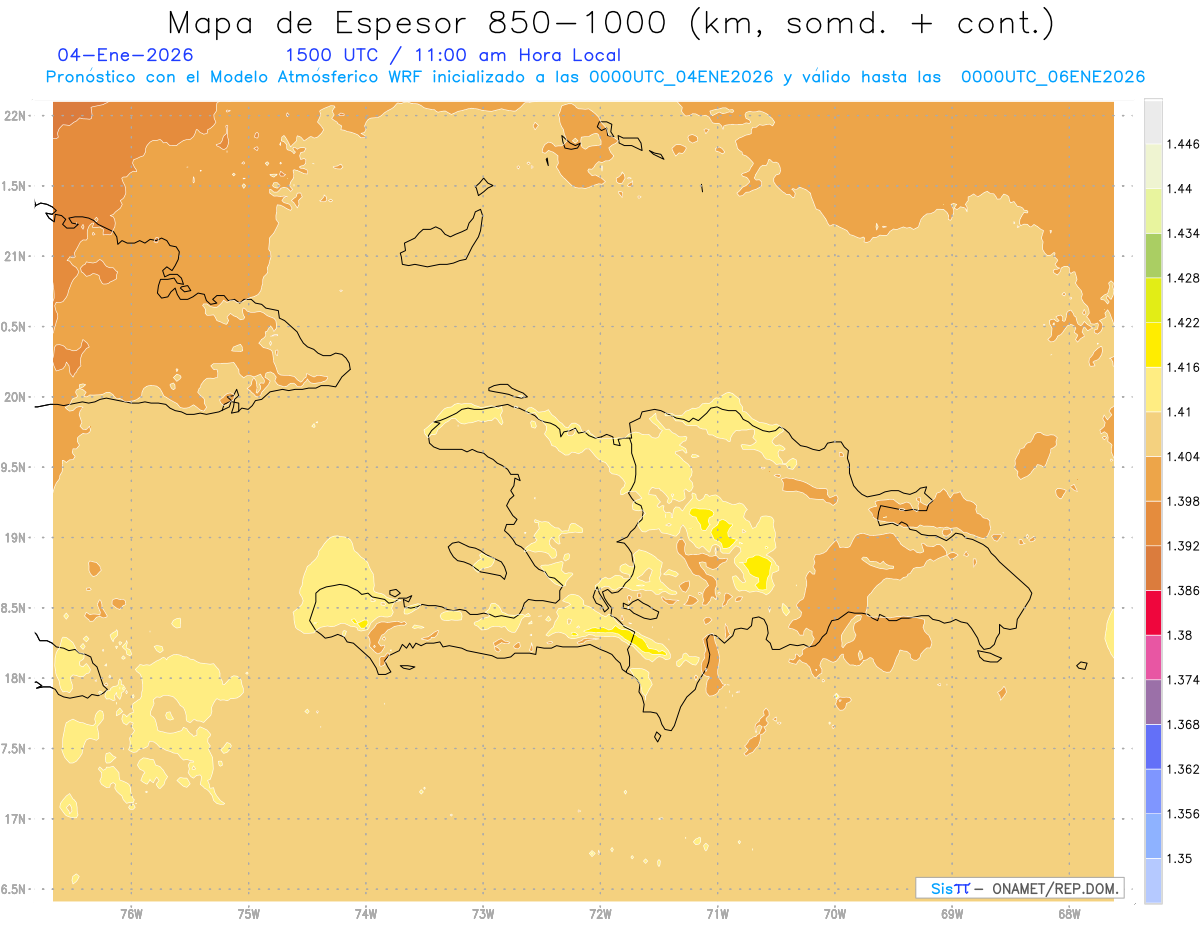Click the legend value 1.422
Image resolution: width=1200 pixels, height=927 pixels.
coord(1182,322)
